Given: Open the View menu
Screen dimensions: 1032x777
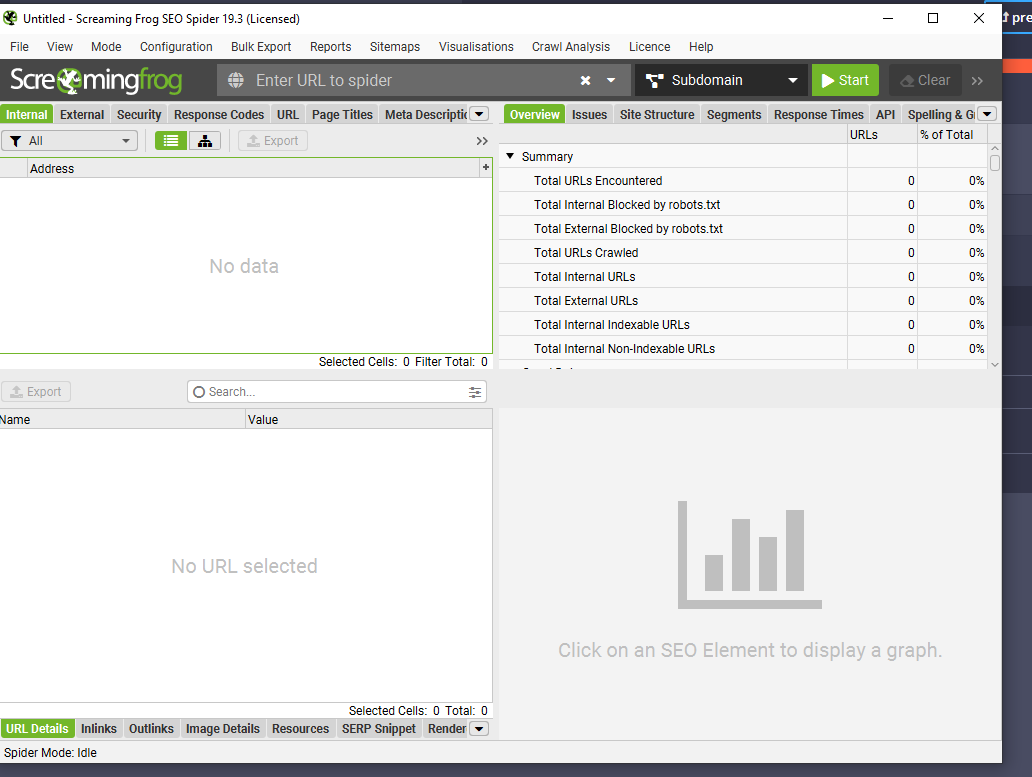Looking at the screenshot, I should 59,47.
